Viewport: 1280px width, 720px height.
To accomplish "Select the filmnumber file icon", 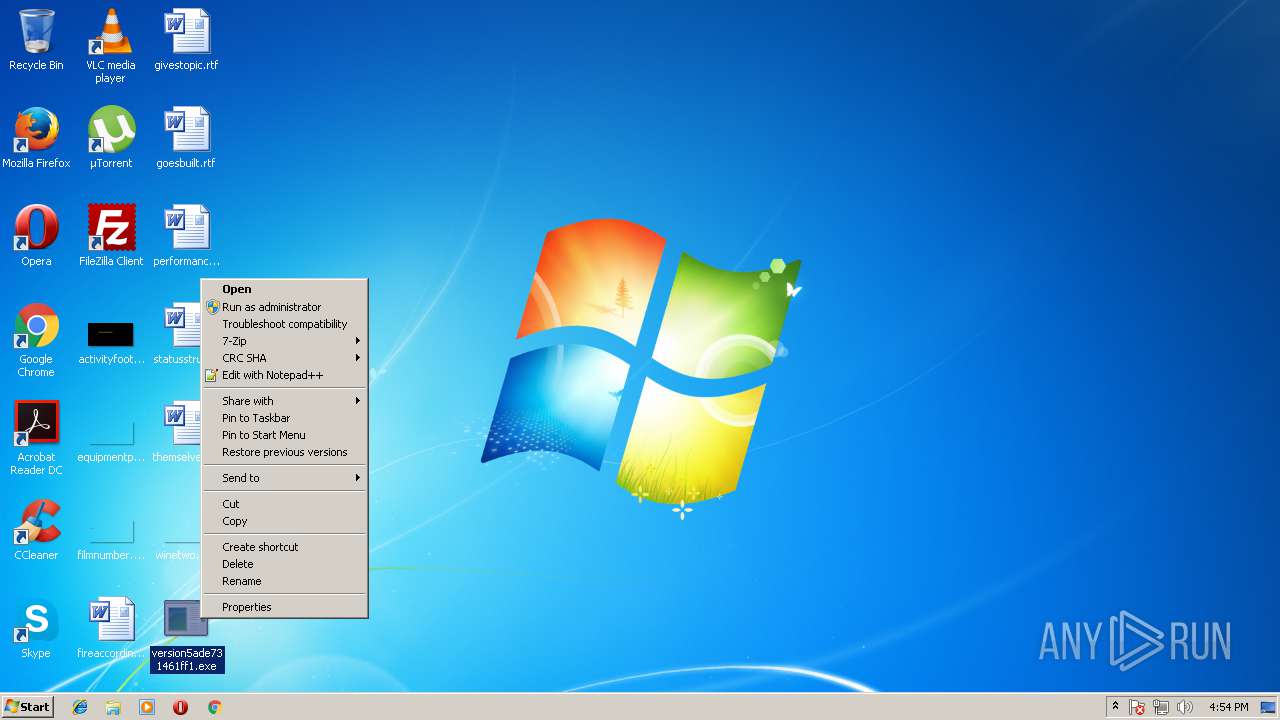I will click(x=110, y=538).
